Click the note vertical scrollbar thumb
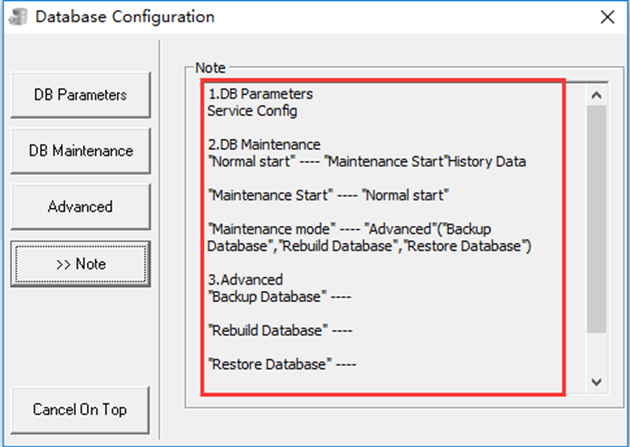The height and width of the screenshot is (447, 630). coord(596,219)
